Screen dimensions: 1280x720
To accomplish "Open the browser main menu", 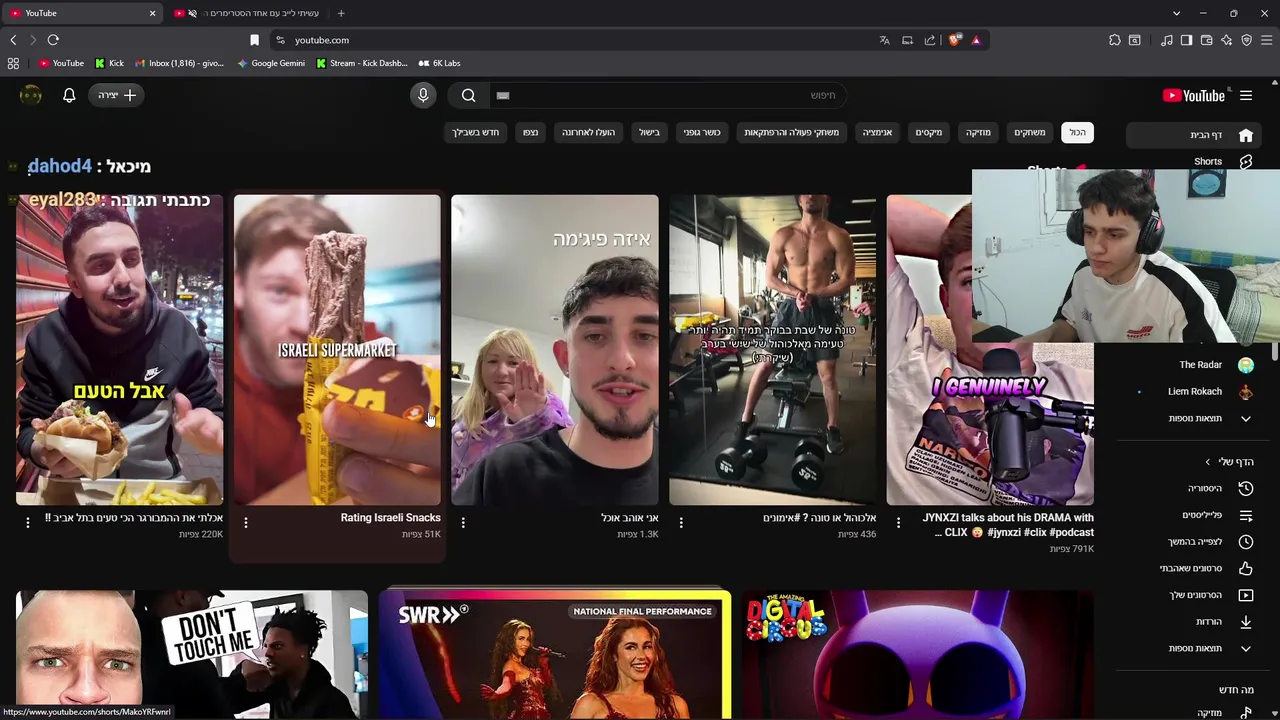I will click(1267, 40).
